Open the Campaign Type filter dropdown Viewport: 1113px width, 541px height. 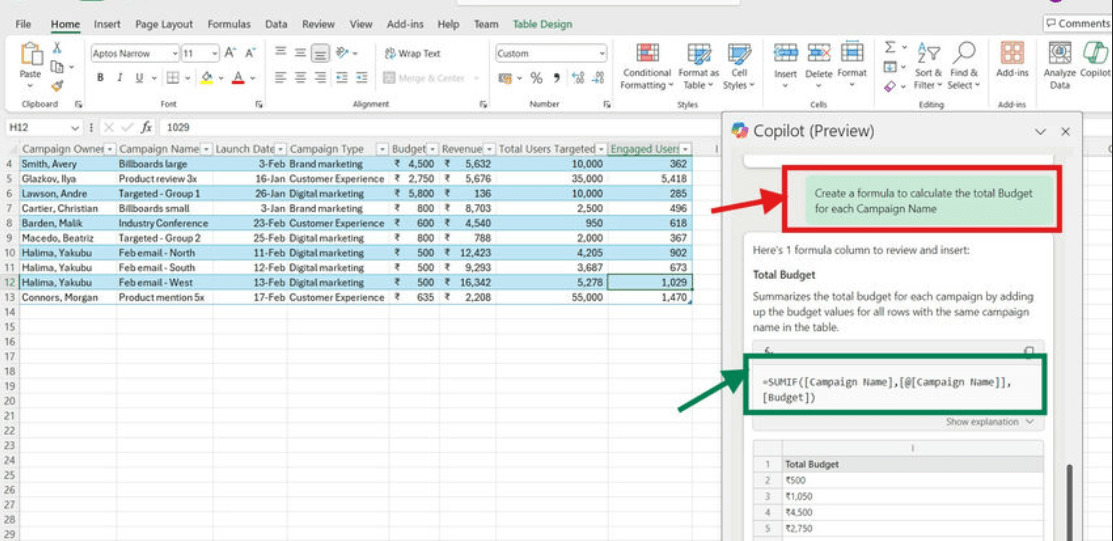(x=381, y=149)
